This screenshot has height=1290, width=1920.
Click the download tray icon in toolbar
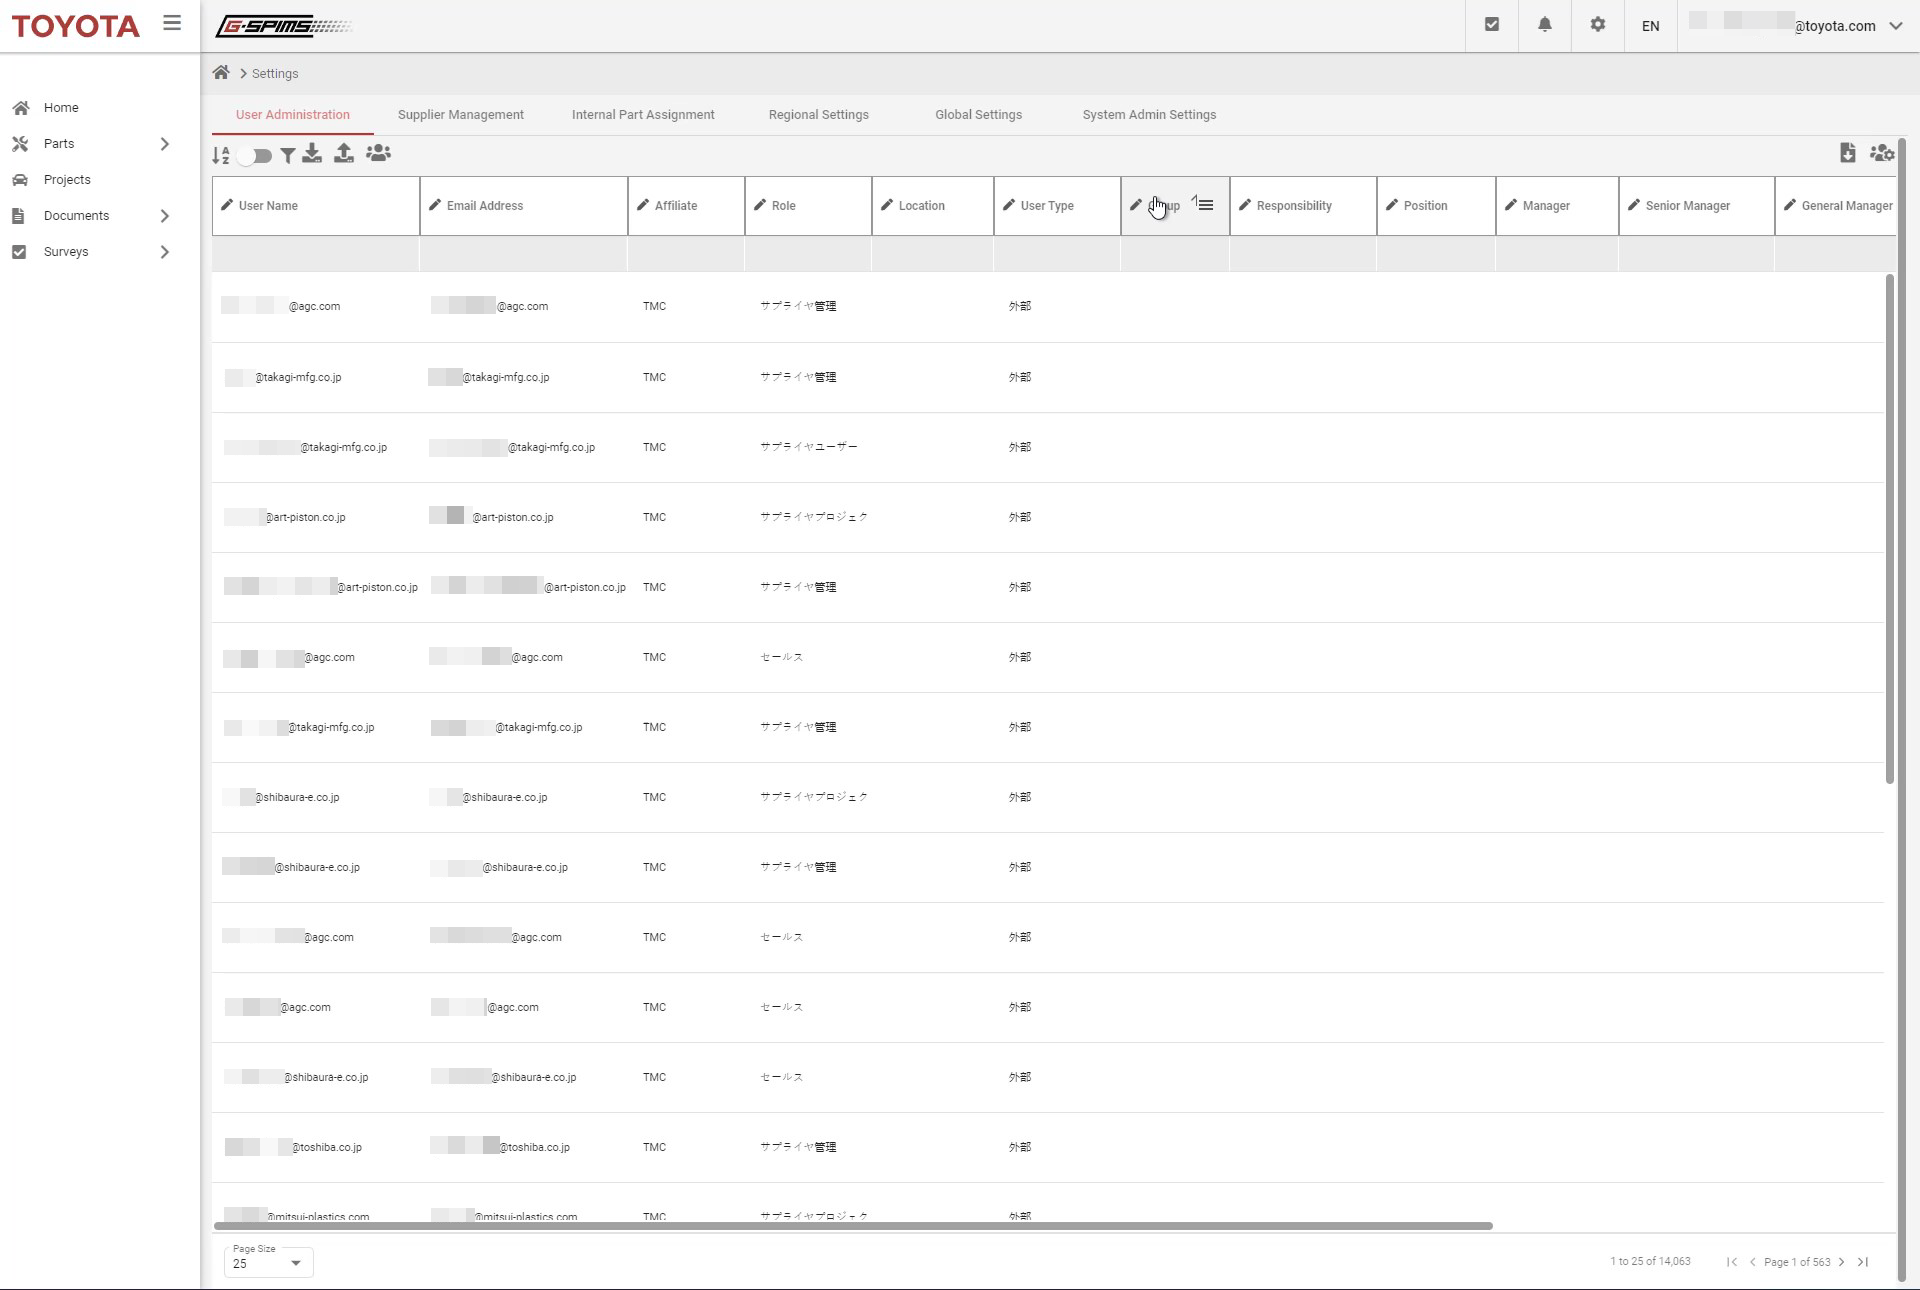tap(312, 153)
